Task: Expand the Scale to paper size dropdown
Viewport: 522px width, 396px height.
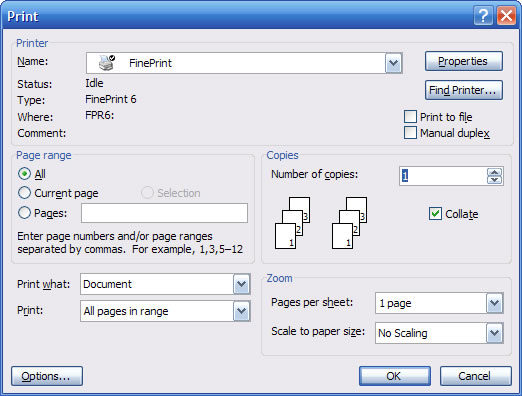Action: coord(494,333)
